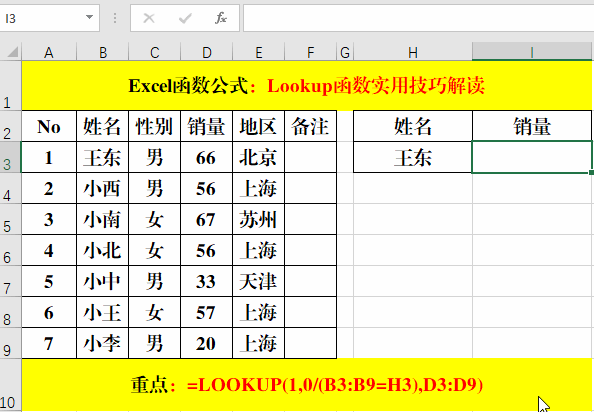This screenshot has height=412, width=594.
Task: Click into the formula bar input
Action: 419,18
